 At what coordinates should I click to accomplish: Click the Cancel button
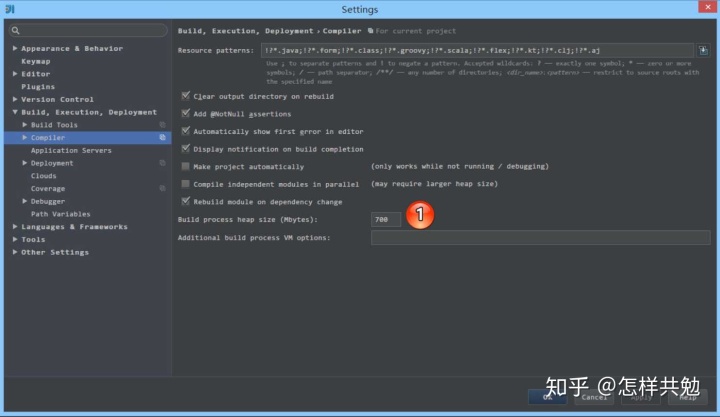[x=594, y=397]
